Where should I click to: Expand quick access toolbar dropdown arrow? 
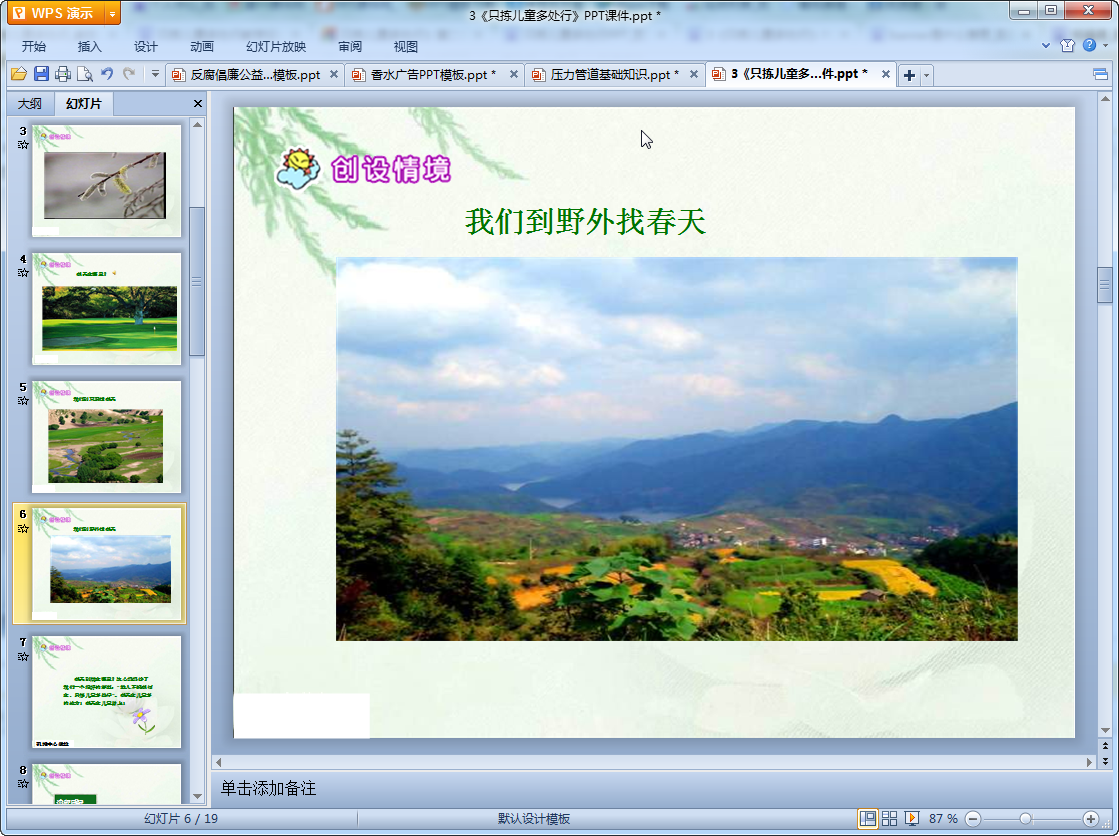click(x=155, y=74)
